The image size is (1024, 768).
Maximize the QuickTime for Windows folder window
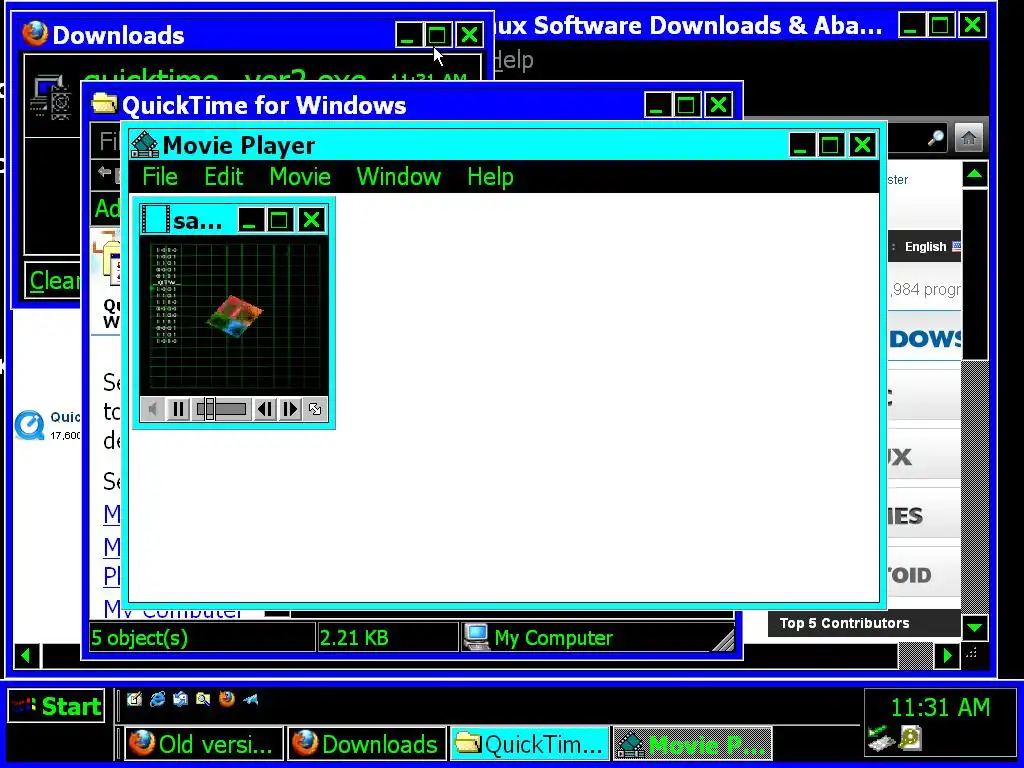686,104
